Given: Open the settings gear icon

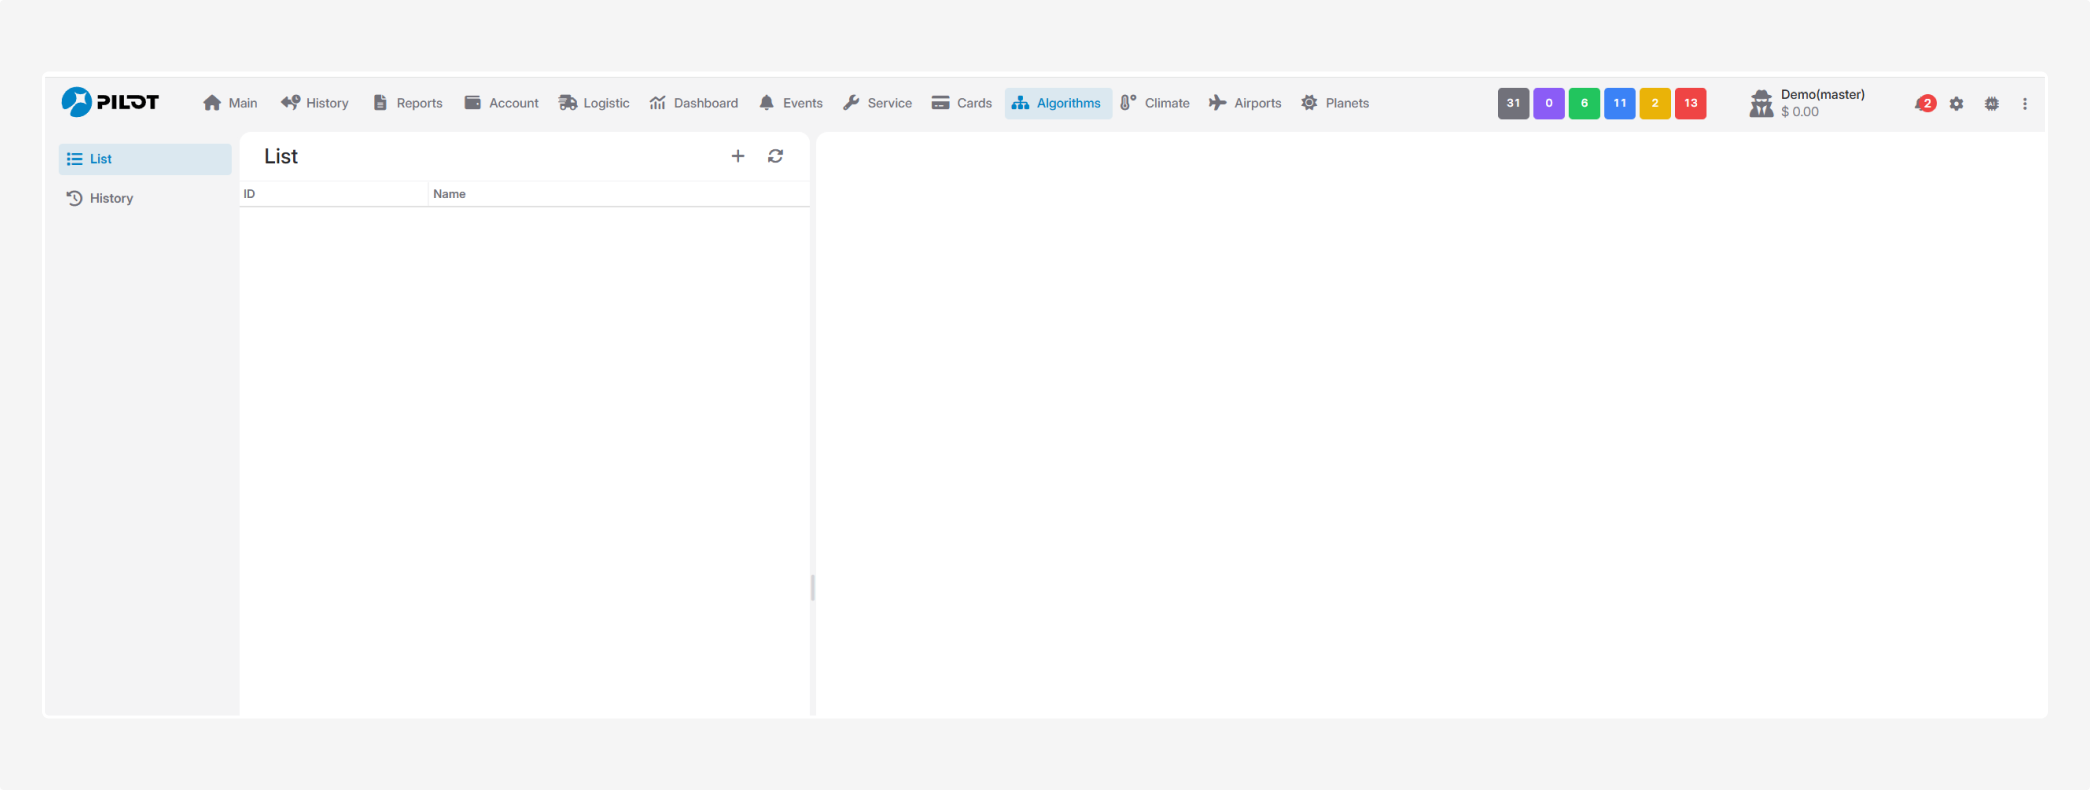Looking at the screenshot, I should click(1956, 104).
